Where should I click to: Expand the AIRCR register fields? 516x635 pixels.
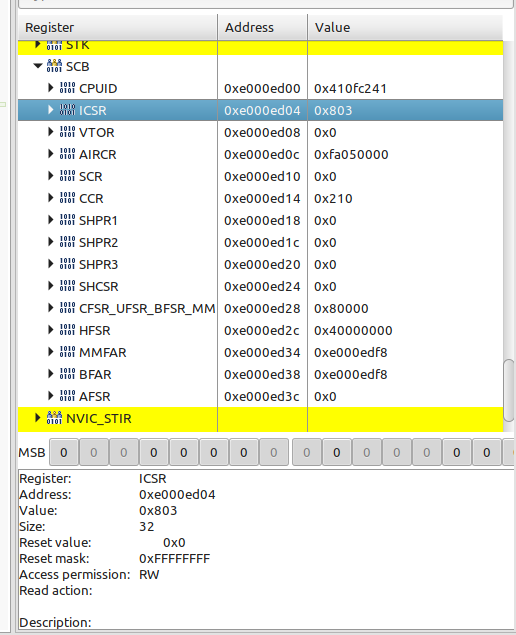51,153
